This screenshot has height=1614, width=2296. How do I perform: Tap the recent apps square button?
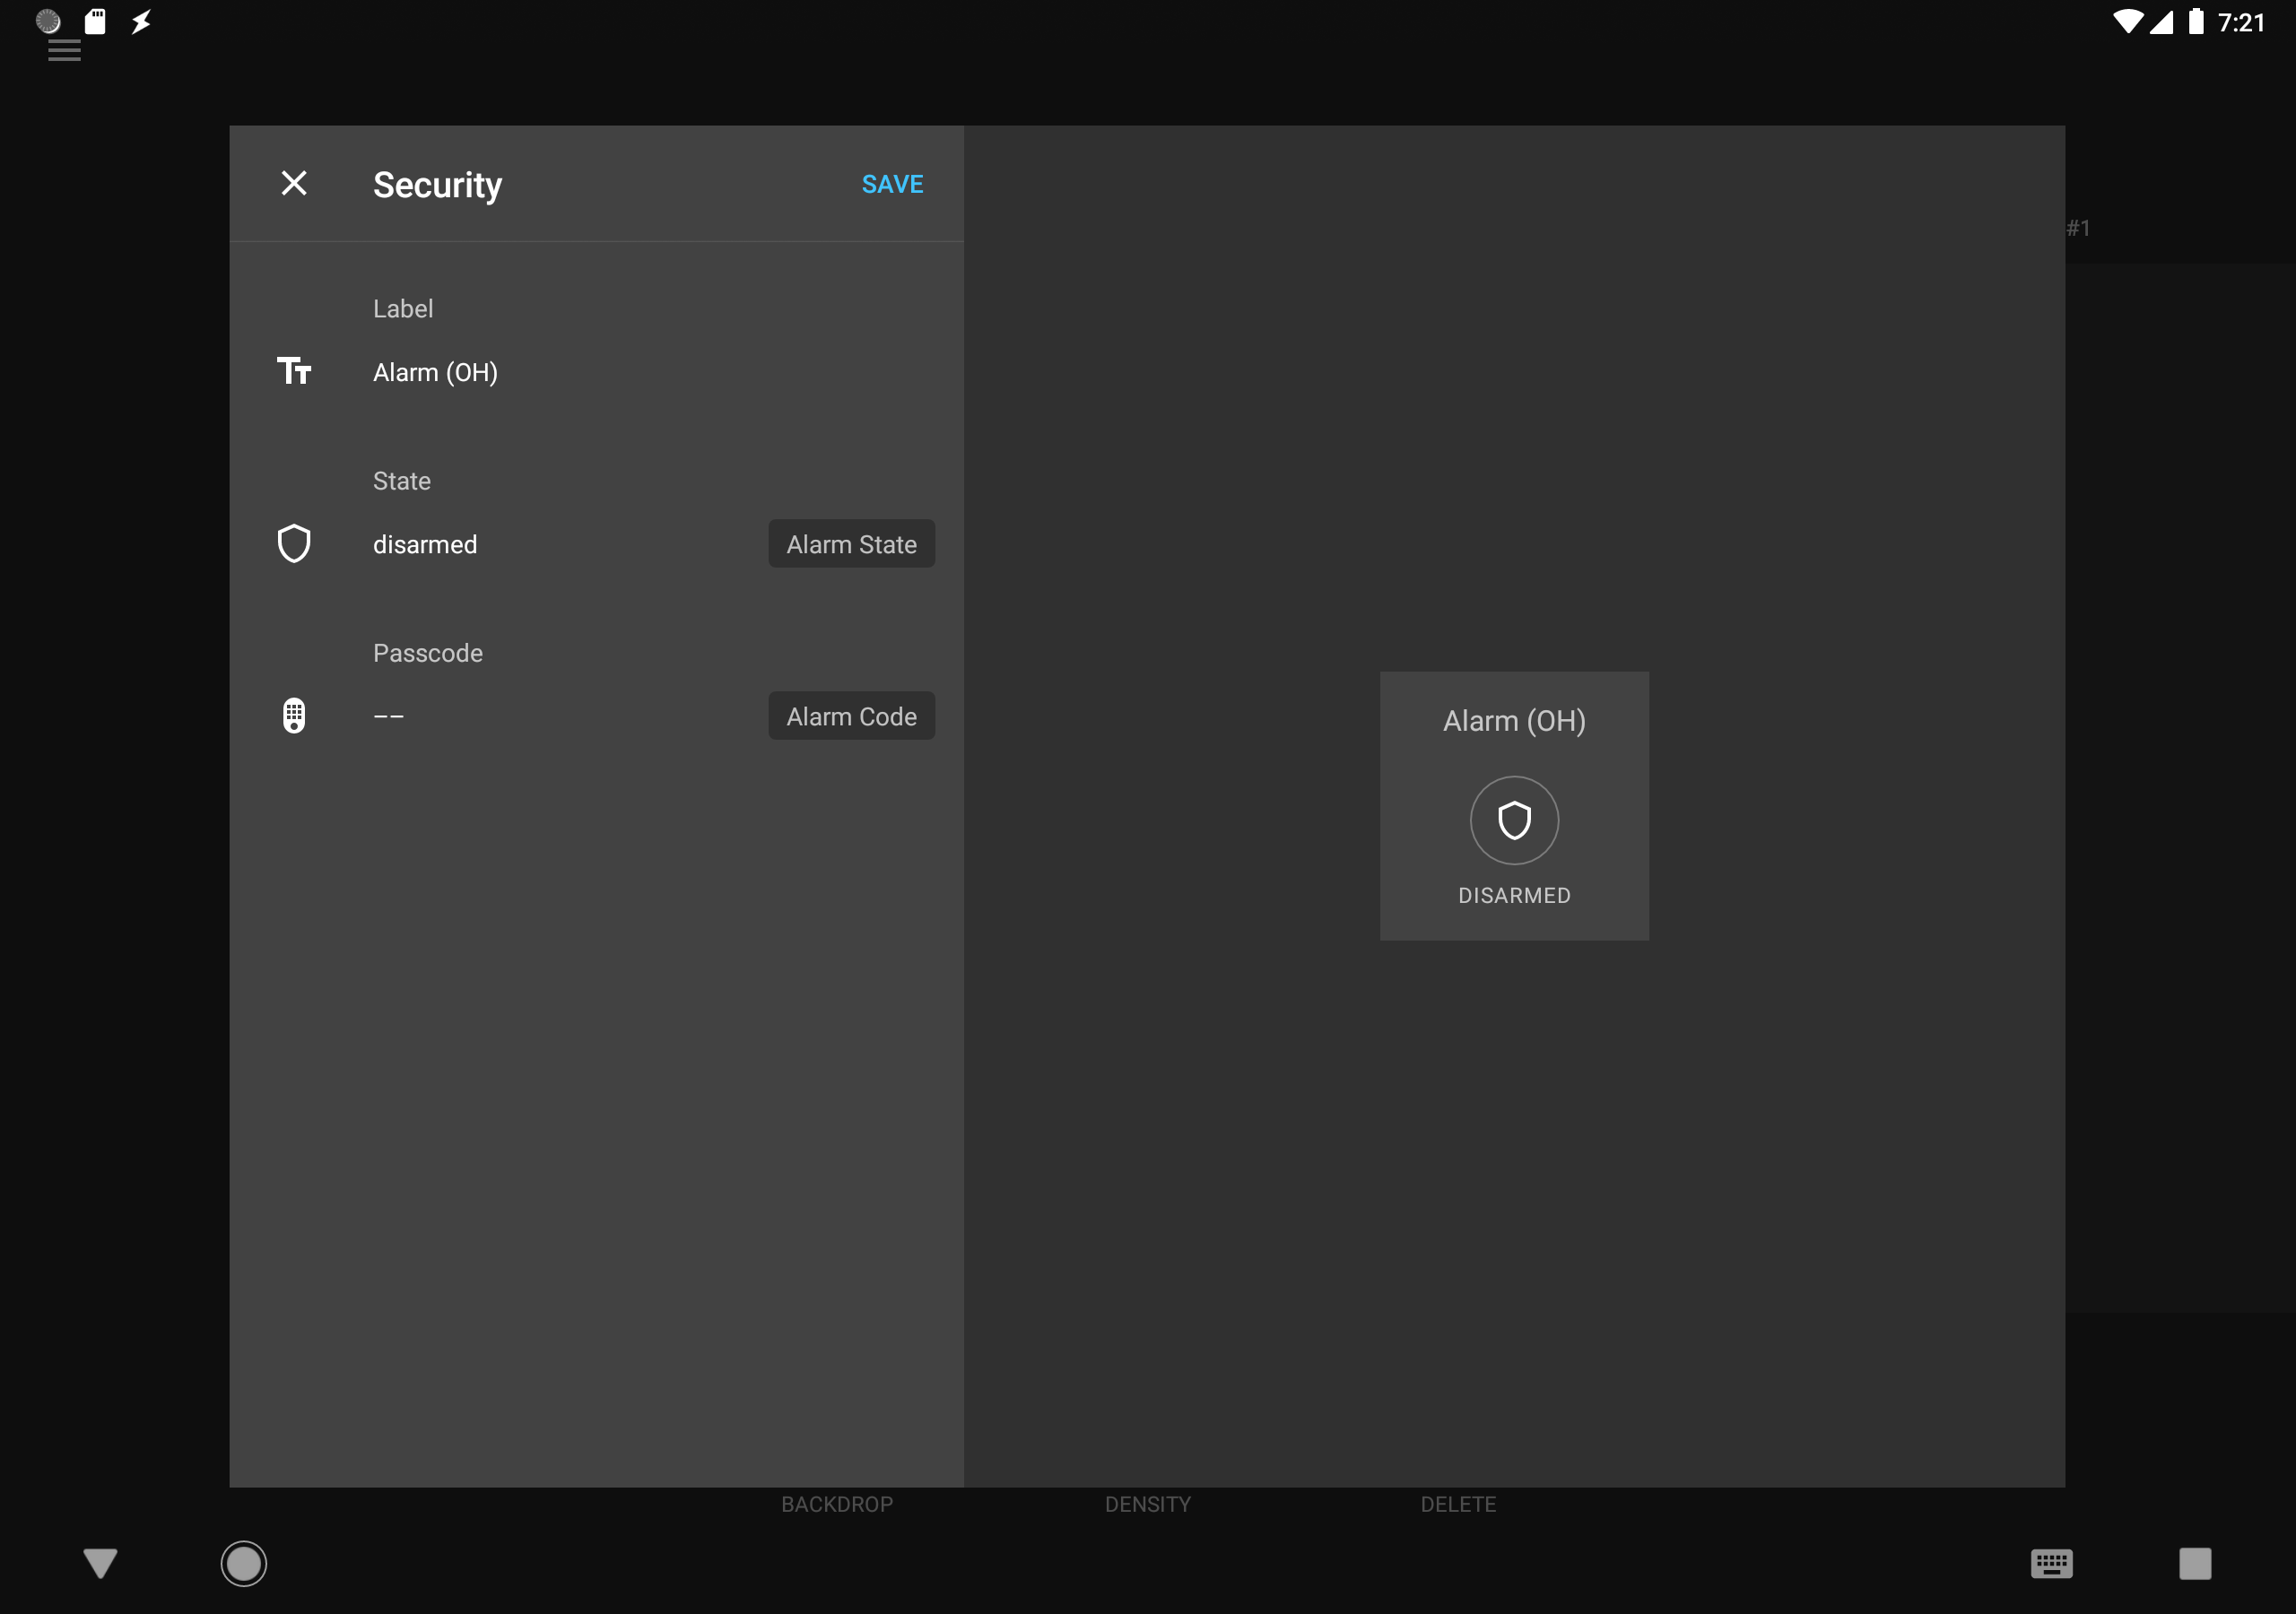point(2195,1563)
